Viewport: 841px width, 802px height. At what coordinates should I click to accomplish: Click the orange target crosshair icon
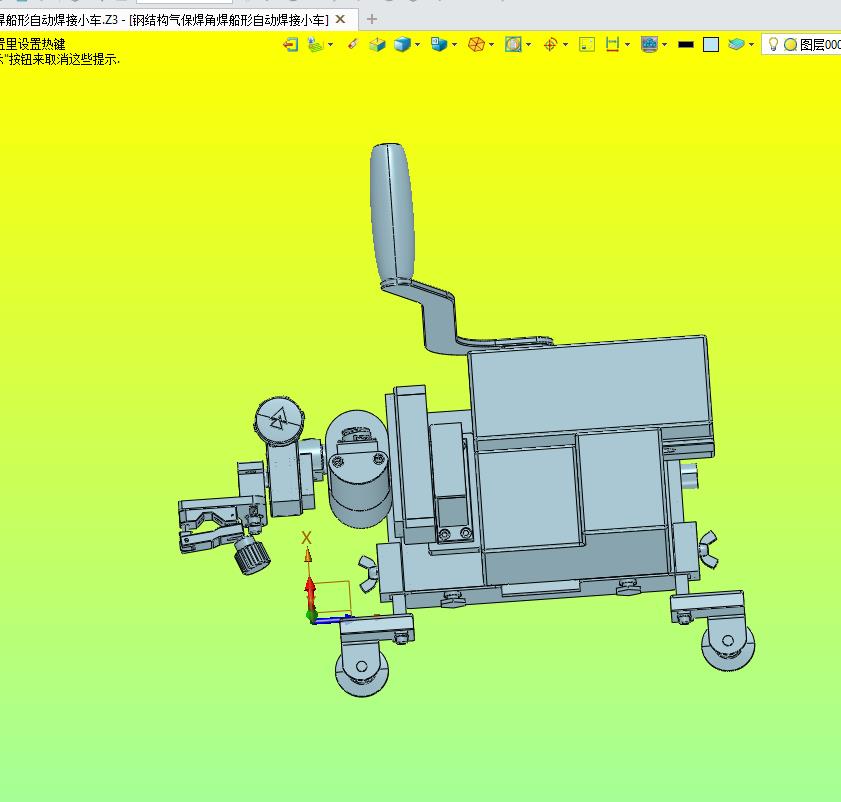point(550,45)
